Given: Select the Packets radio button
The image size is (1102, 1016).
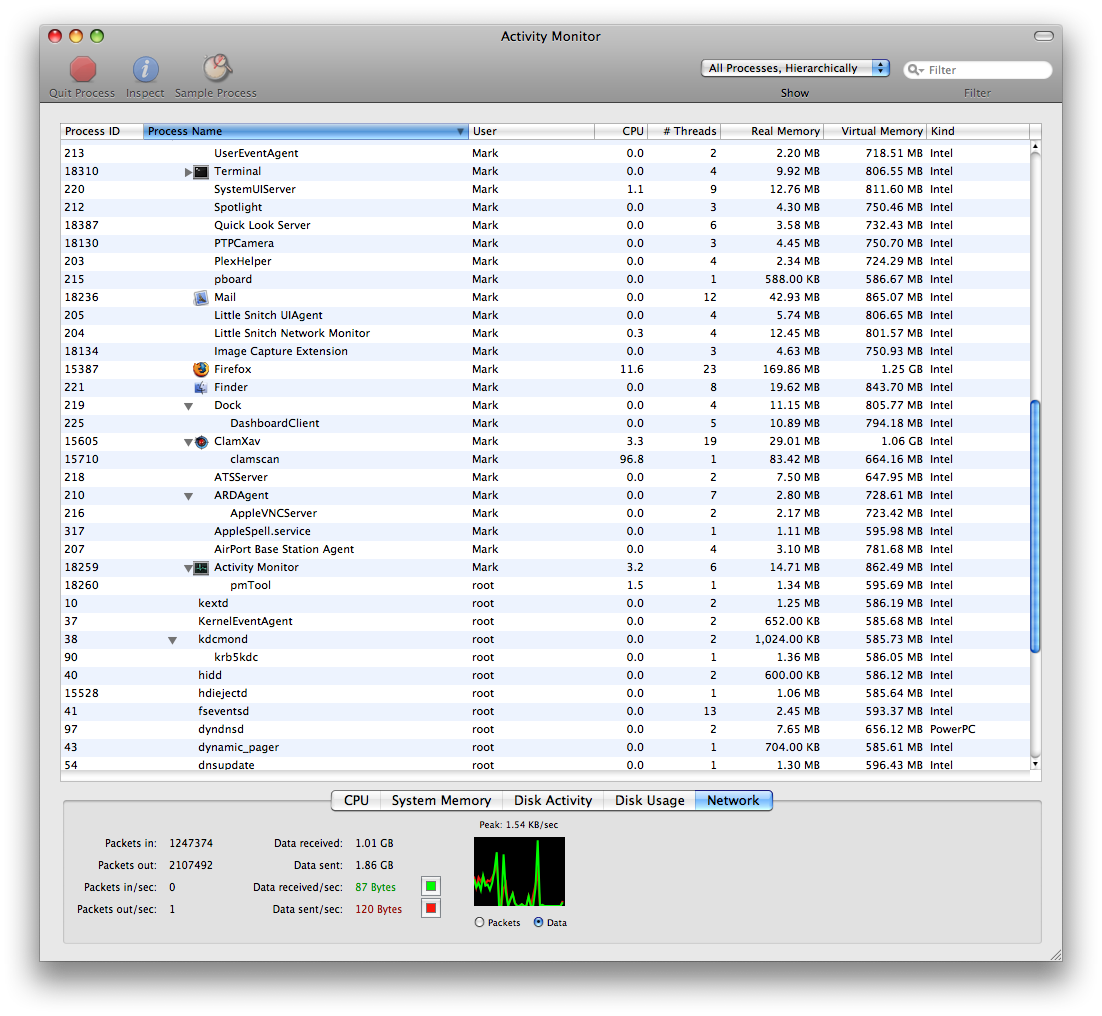Looking at the screenshot, I should click(x=479, y=923).
